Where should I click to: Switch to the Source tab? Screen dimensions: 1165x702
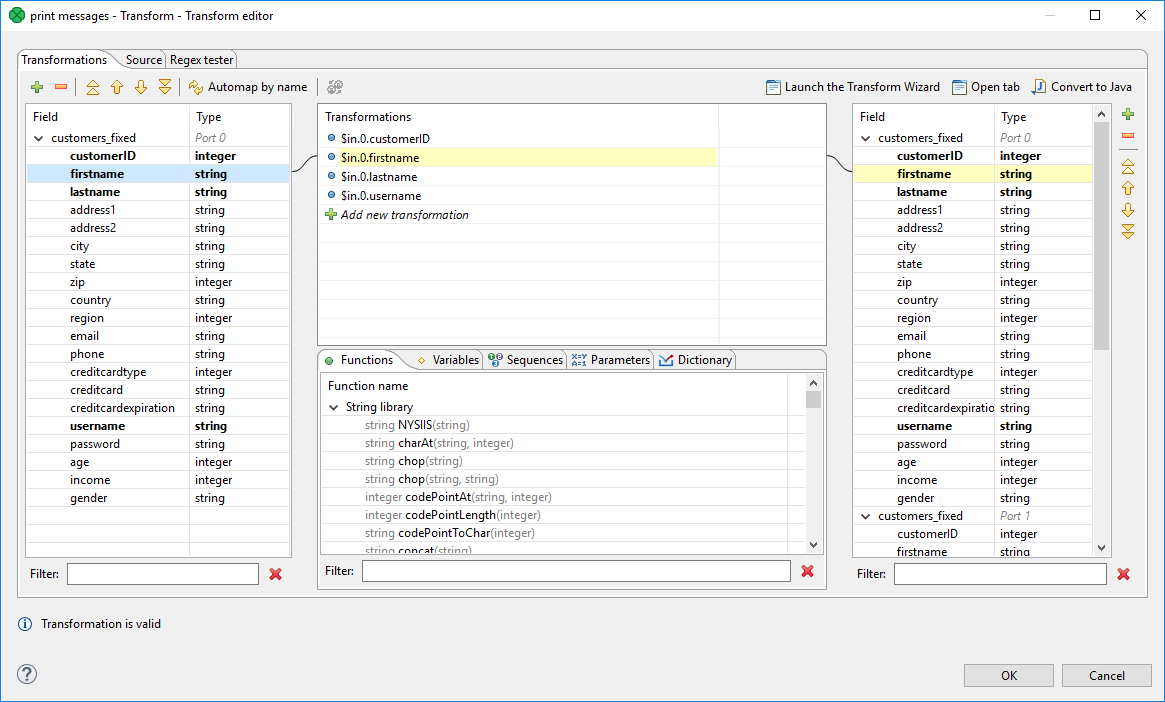pyautogui.click(x=143, y=60)
